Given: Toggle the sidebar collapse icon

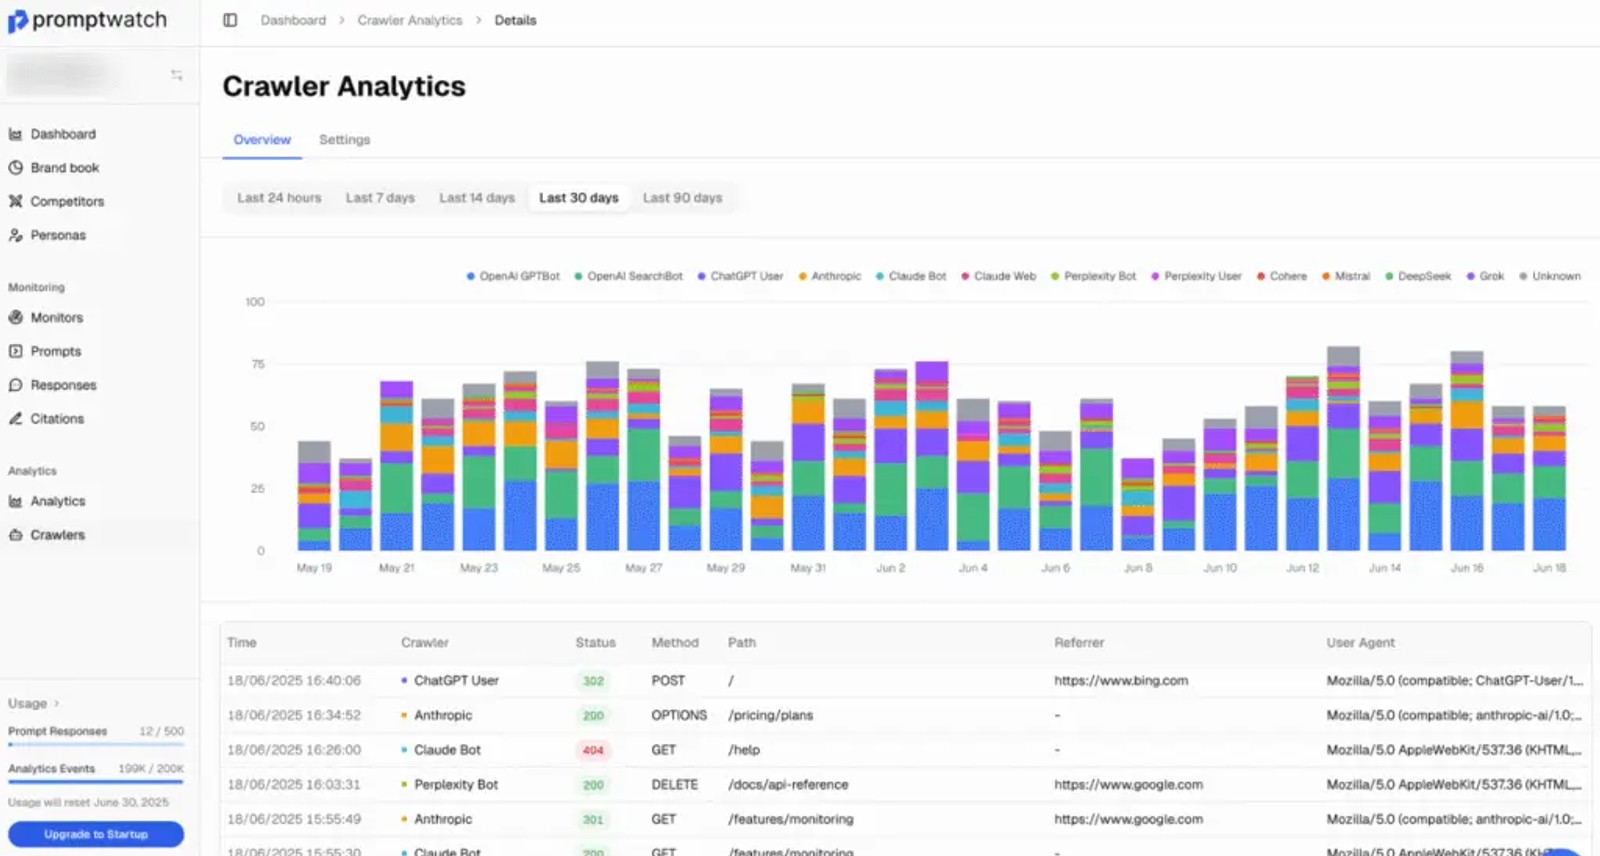Looking at the screenshot, I should [x=230, y=20].
